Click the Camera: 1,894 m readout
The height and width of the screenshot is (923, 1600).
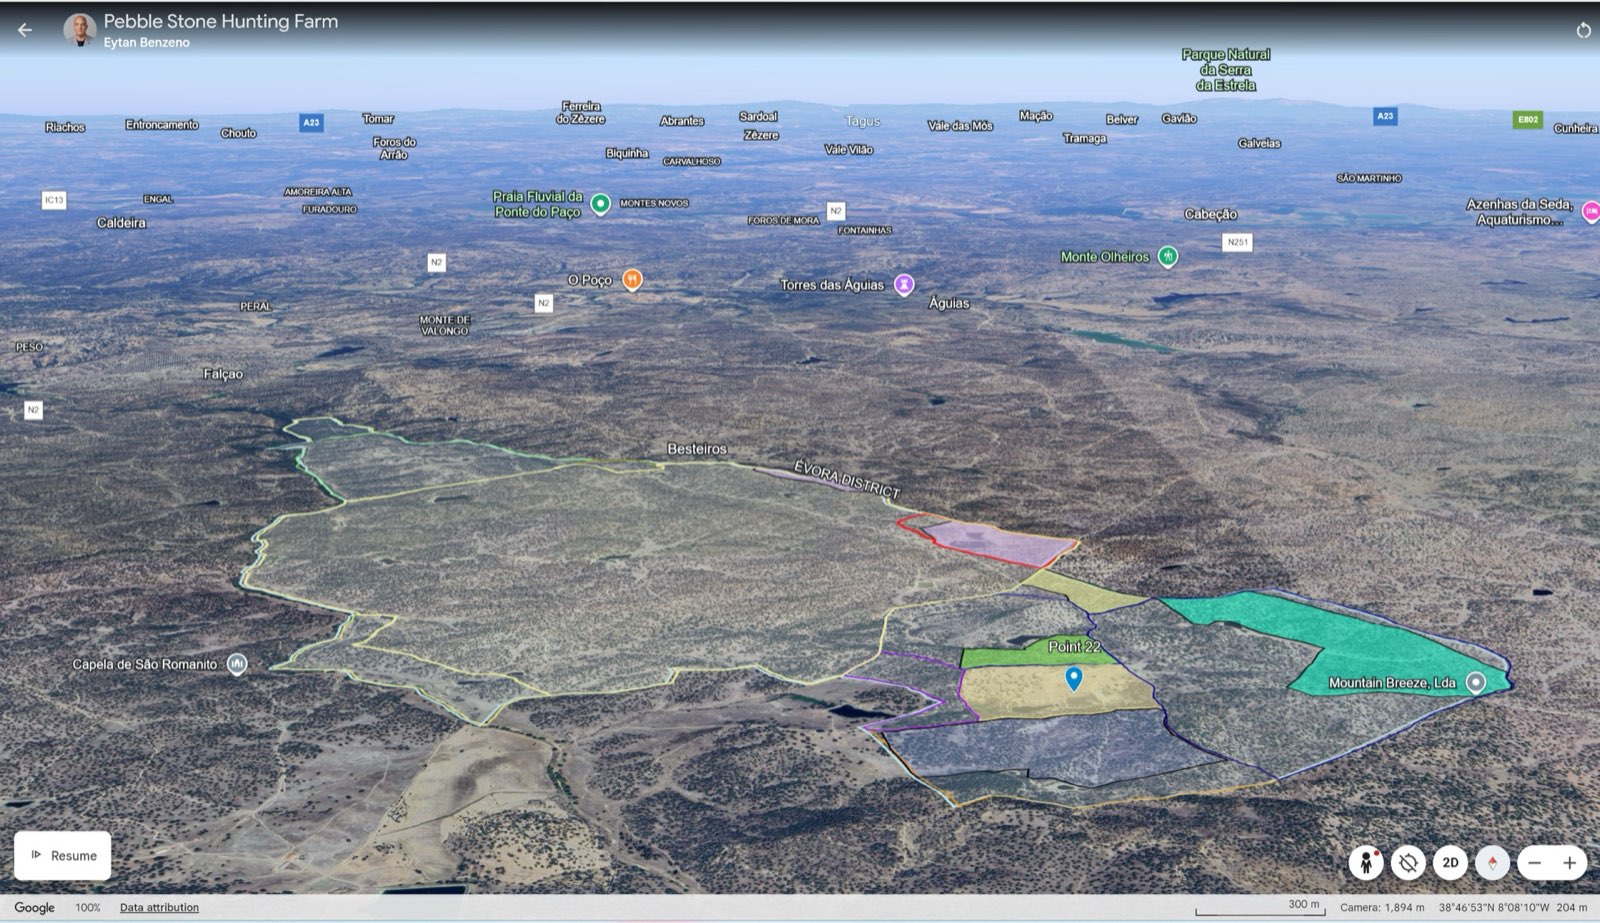(x=1382, y=907)
